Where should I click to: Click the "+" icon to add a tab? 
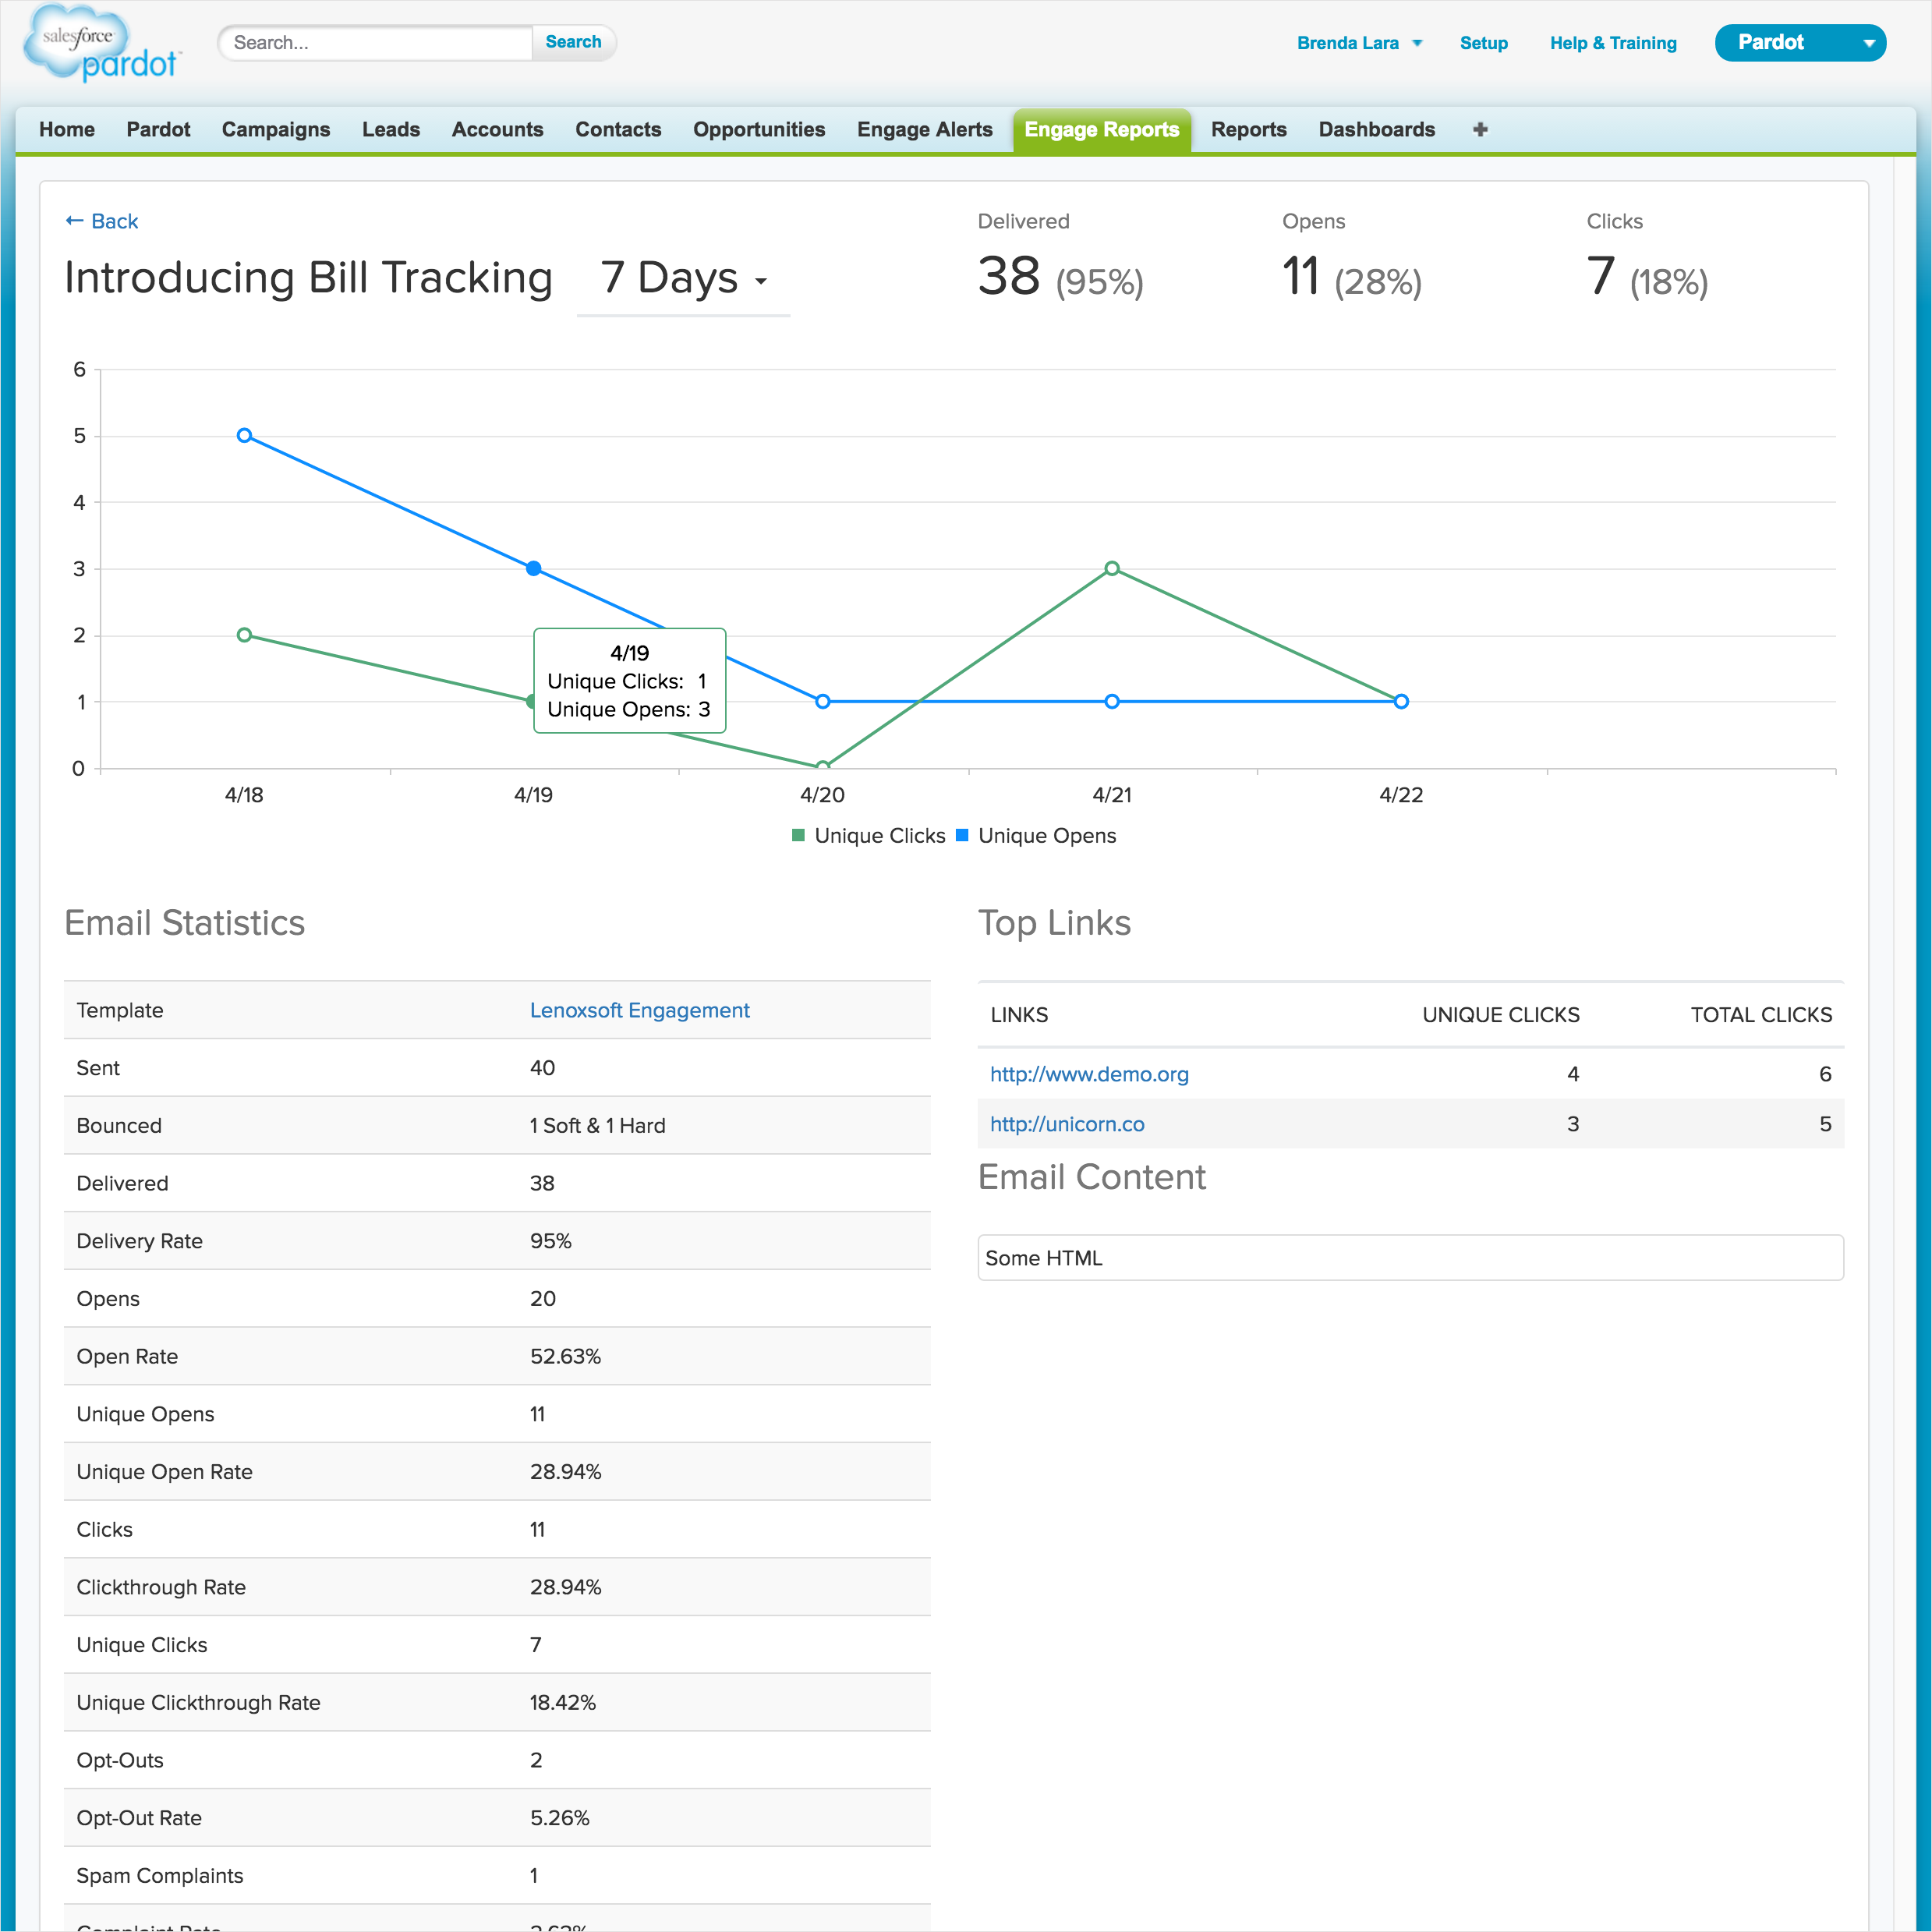click(x=1480, y=129)
